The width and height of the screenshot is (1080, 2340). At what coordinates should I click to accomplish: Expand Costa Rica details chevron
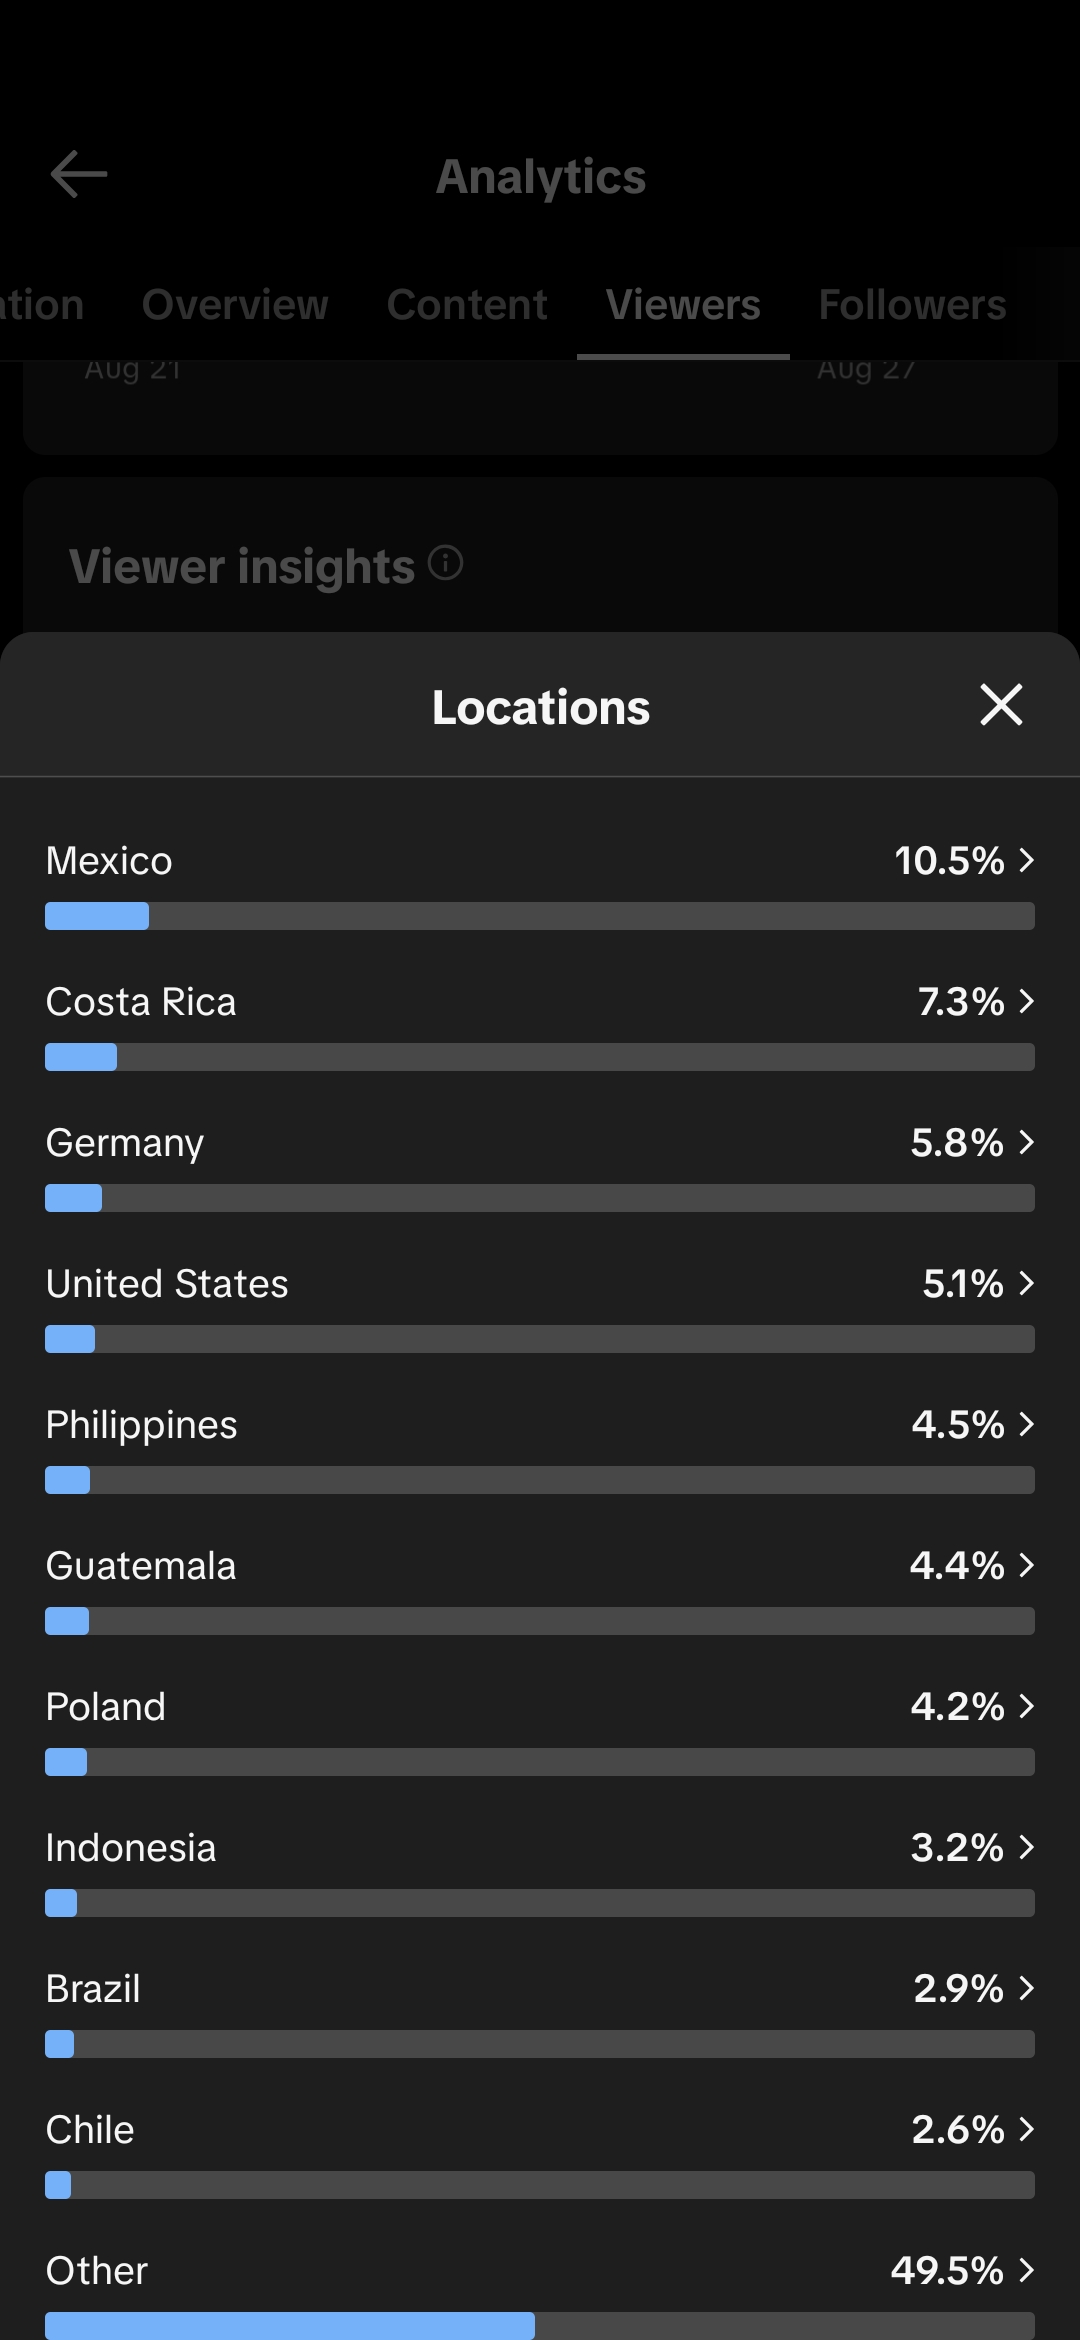1026,1001
